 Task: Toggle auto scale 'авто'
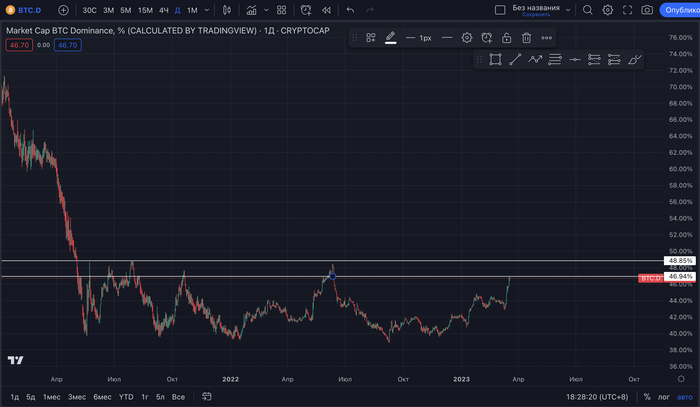point(685,397)
